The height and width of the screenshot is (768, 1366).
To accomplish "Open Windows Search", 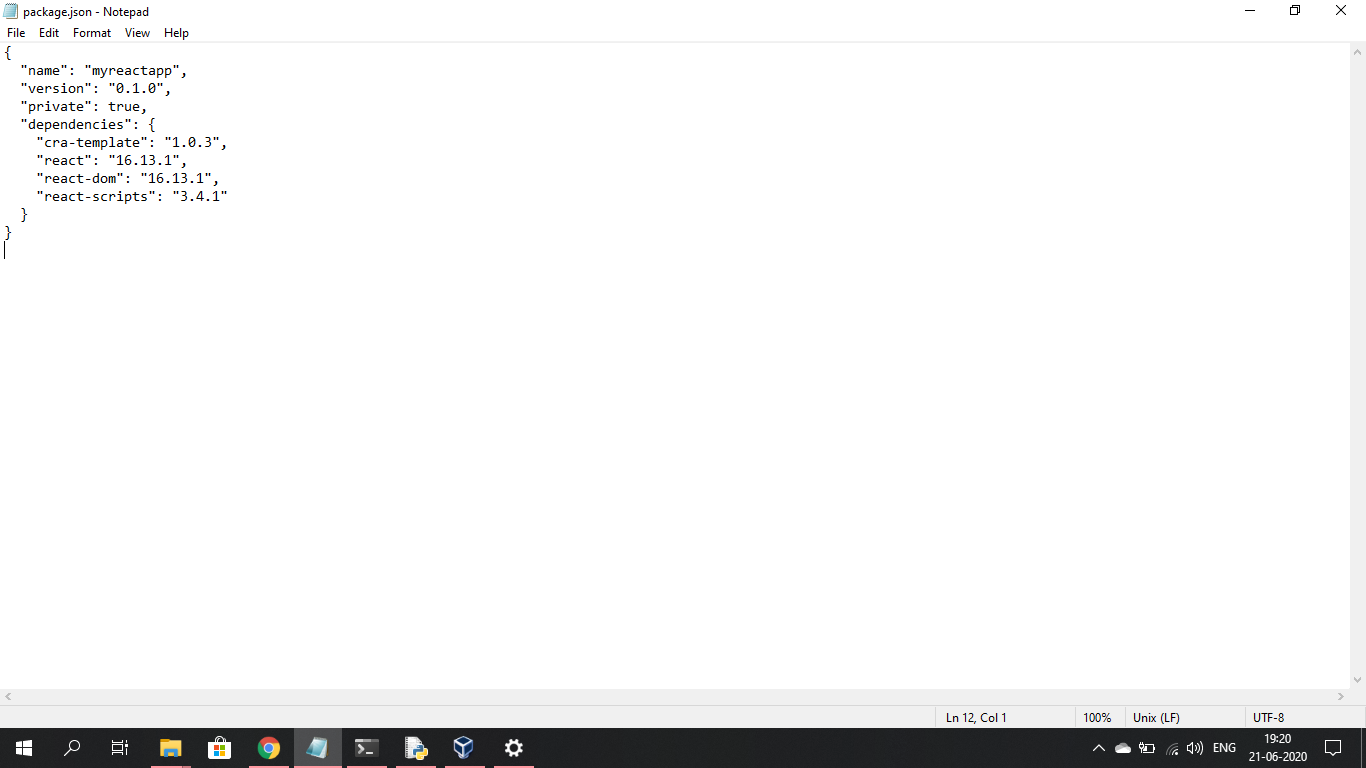I will (x=71, y=748).
